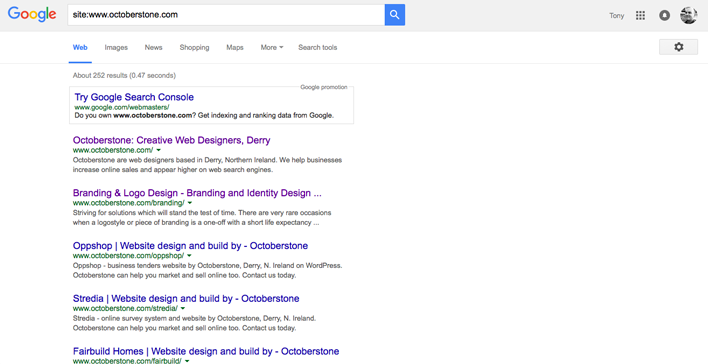Image resolution: width=708 pixels, height=364 pixels.
Task: Click the Oppshop business tenders snippet text
Action: (x=207, y=270)
